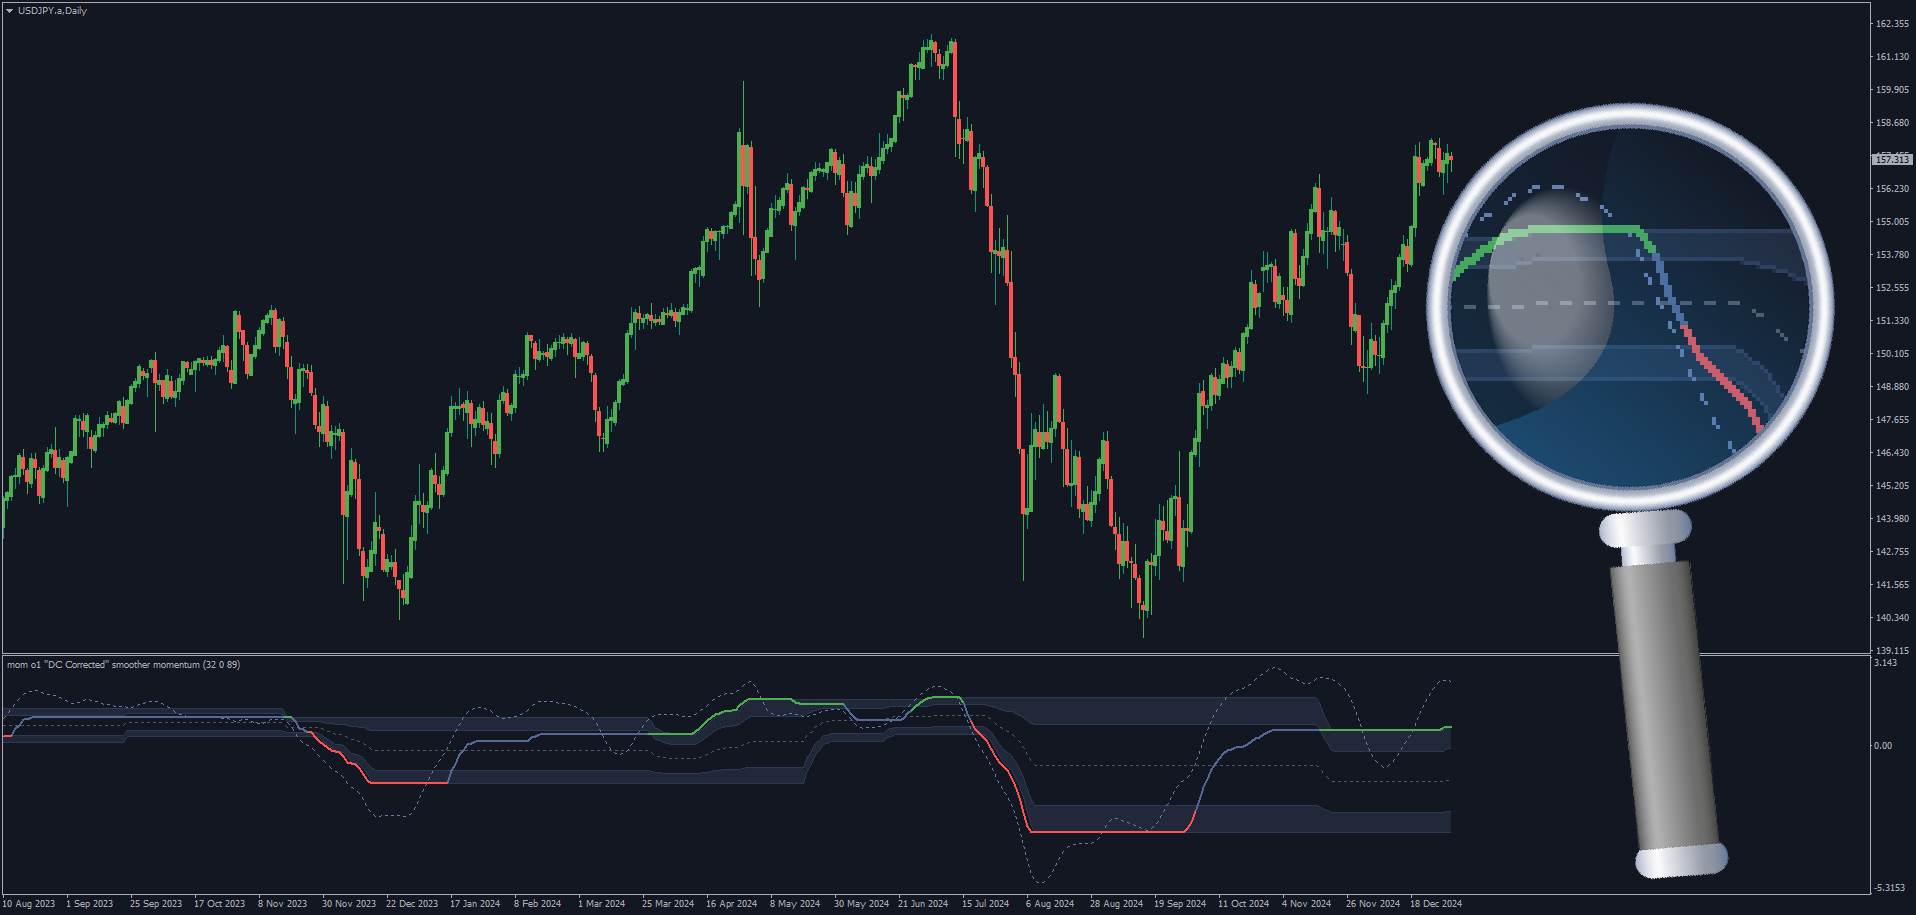Select the 6 Aug 2024 date marker
Image resolution: width=1916 pixels, height=915 pixels.
point(1050,904)
